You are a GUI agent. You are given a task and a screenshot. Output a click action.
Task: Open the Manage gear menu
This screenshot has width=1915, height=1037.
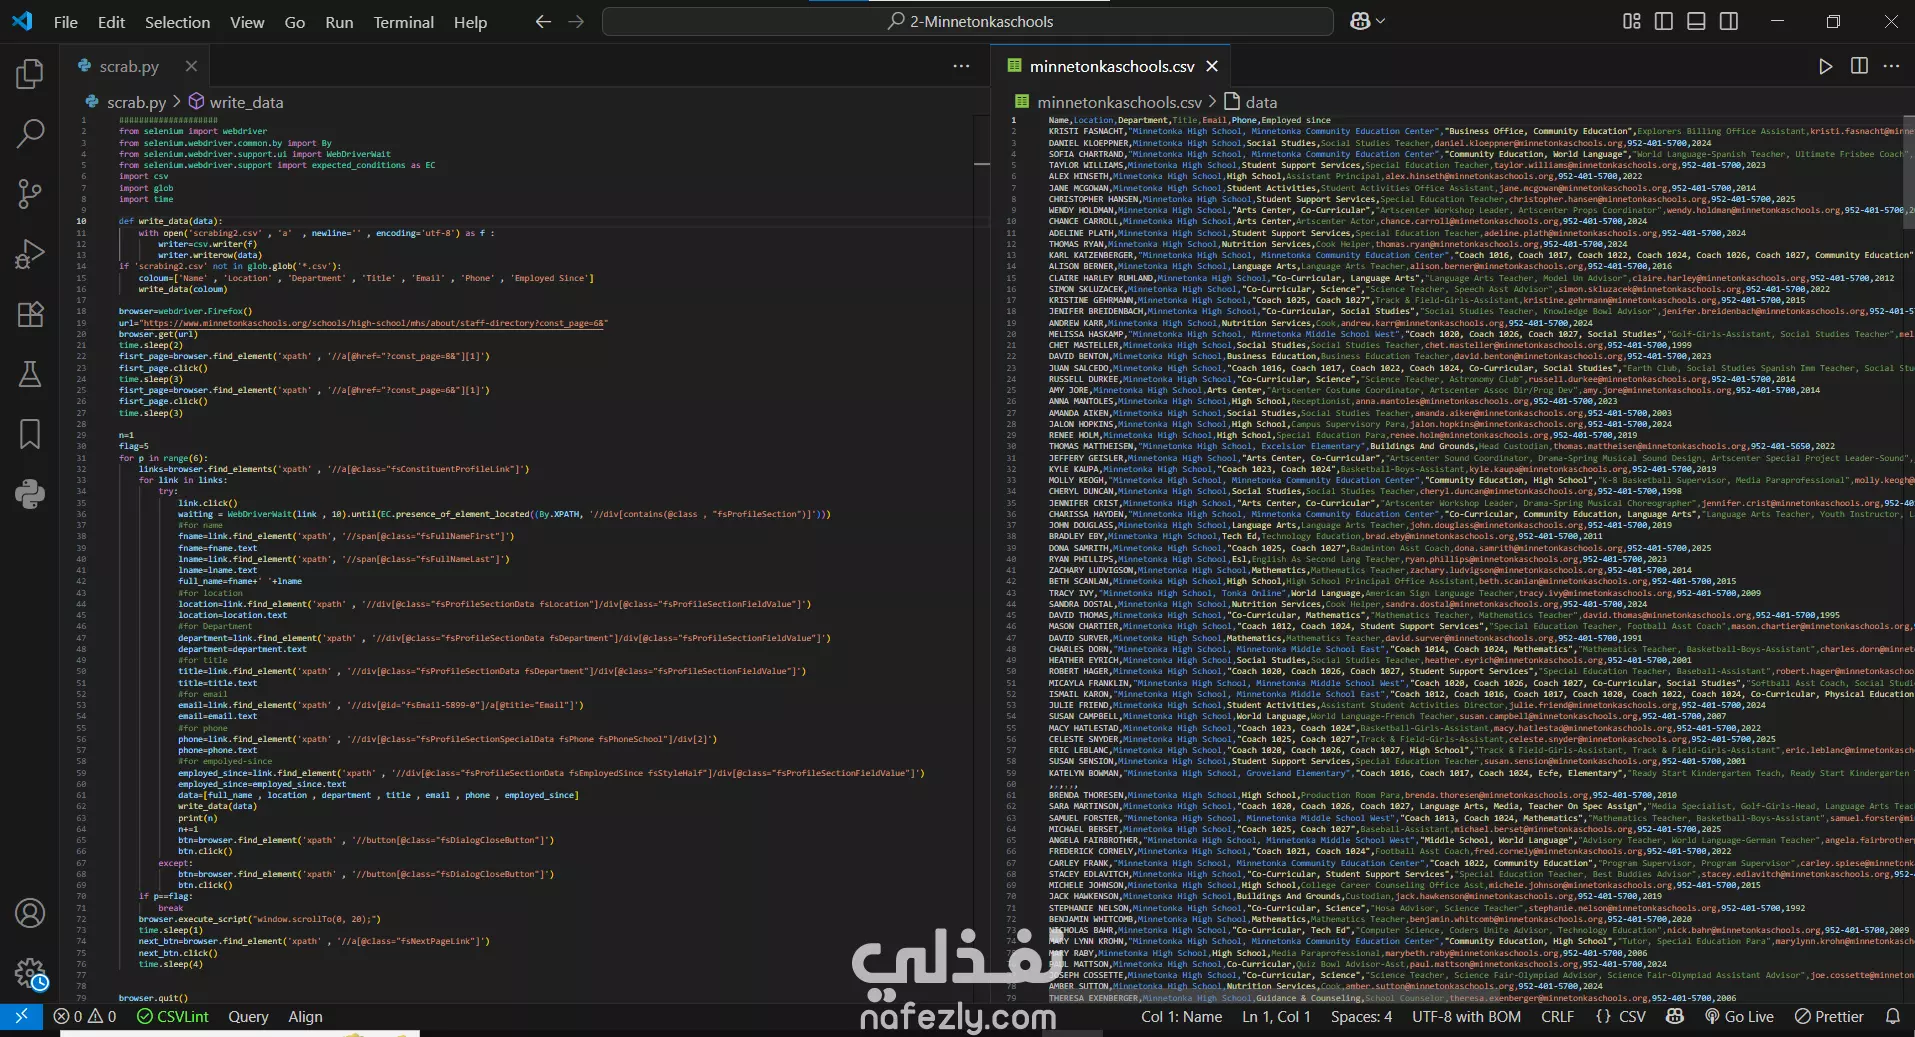pos(30,973)
